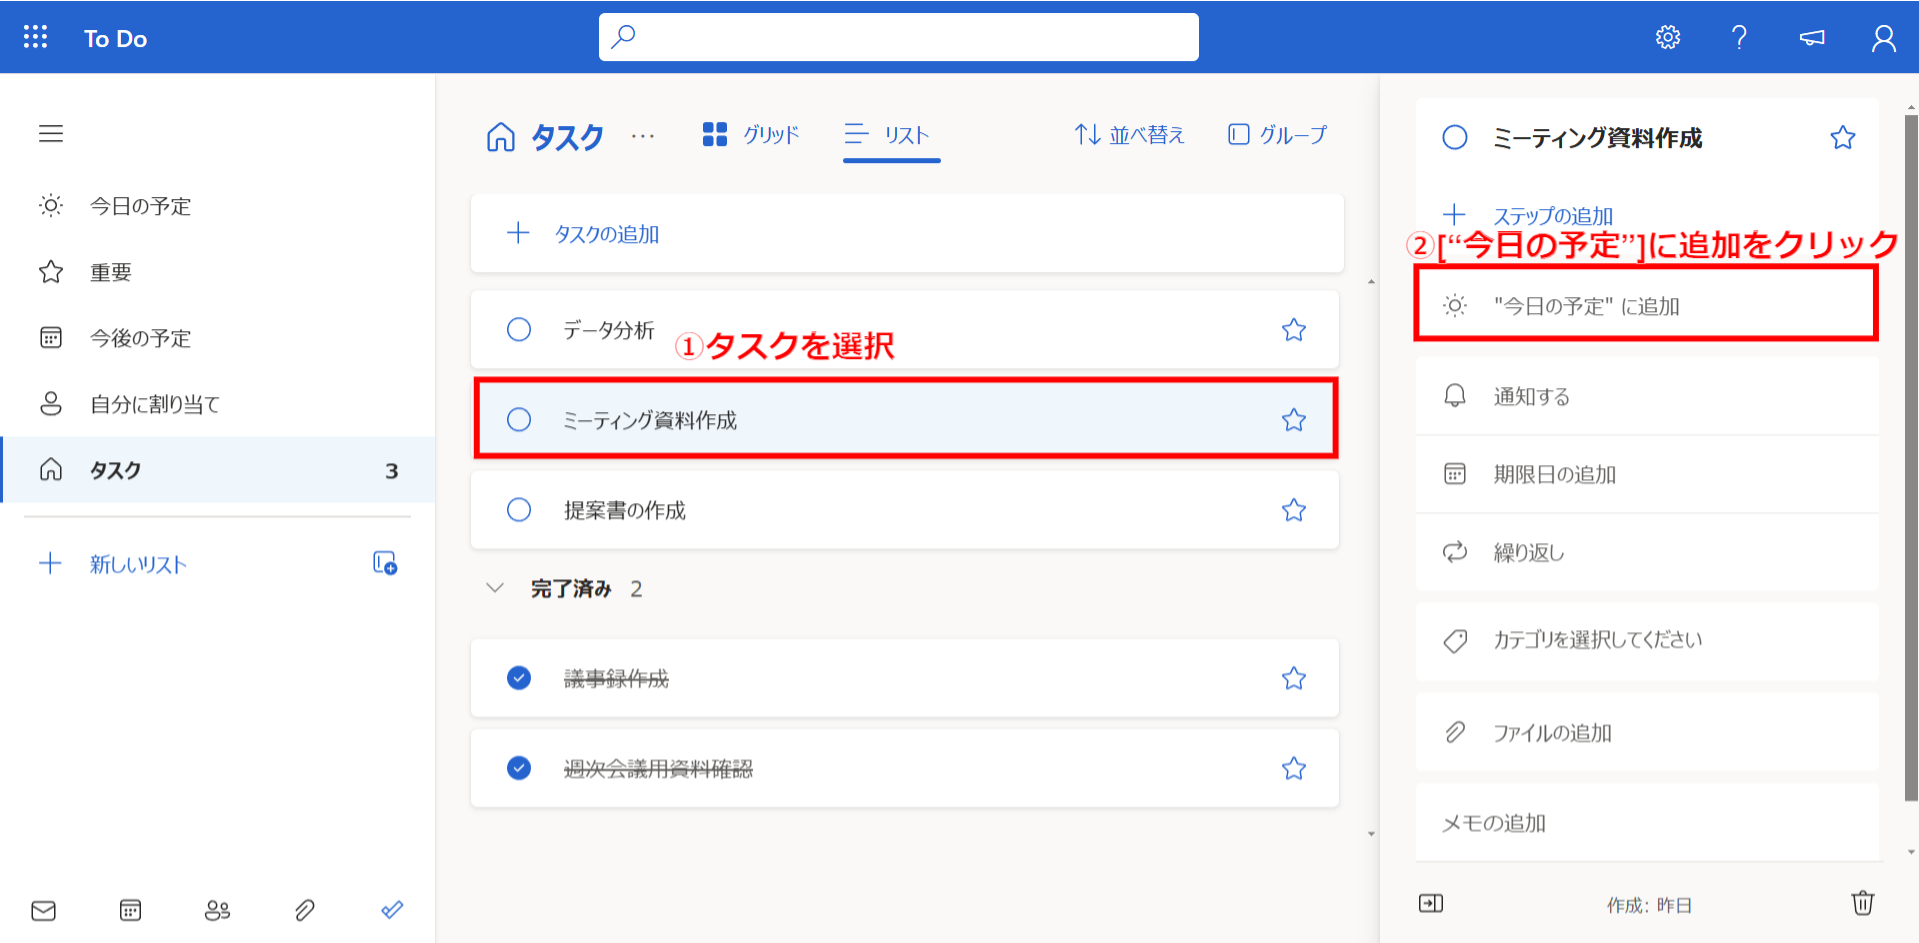Switch to グリッド view

coord(750,134)
